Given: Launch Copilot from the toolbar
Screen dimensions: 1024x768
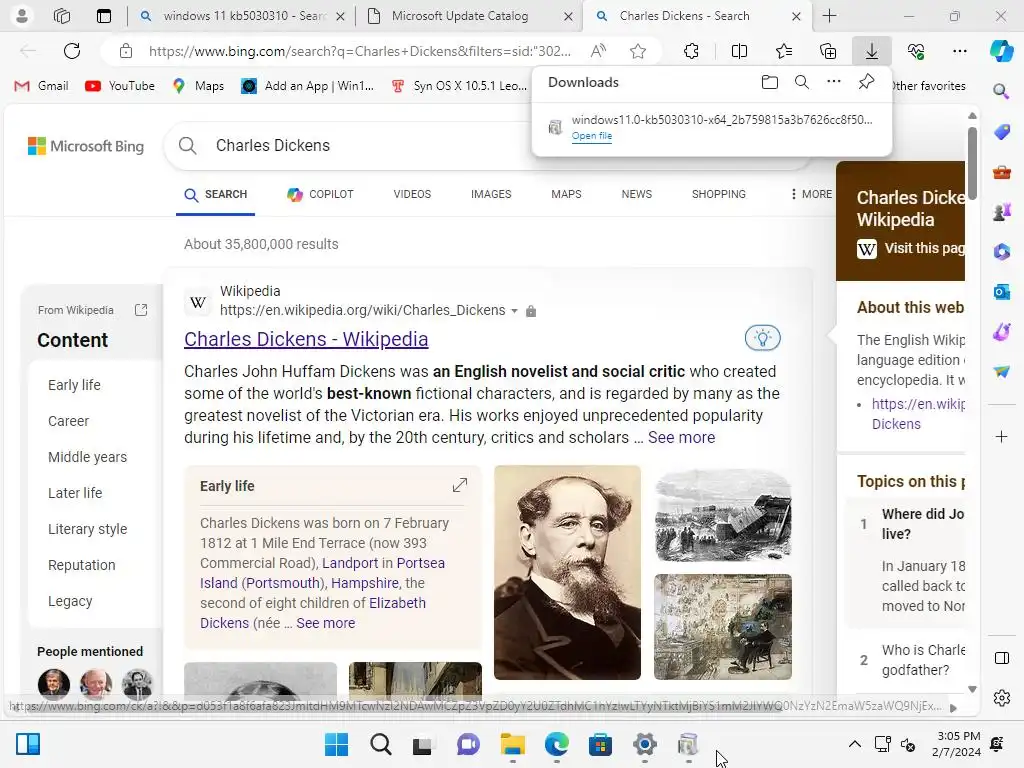Looking at the screenshot, I should pyautogui.click(x=1001, y=51).
